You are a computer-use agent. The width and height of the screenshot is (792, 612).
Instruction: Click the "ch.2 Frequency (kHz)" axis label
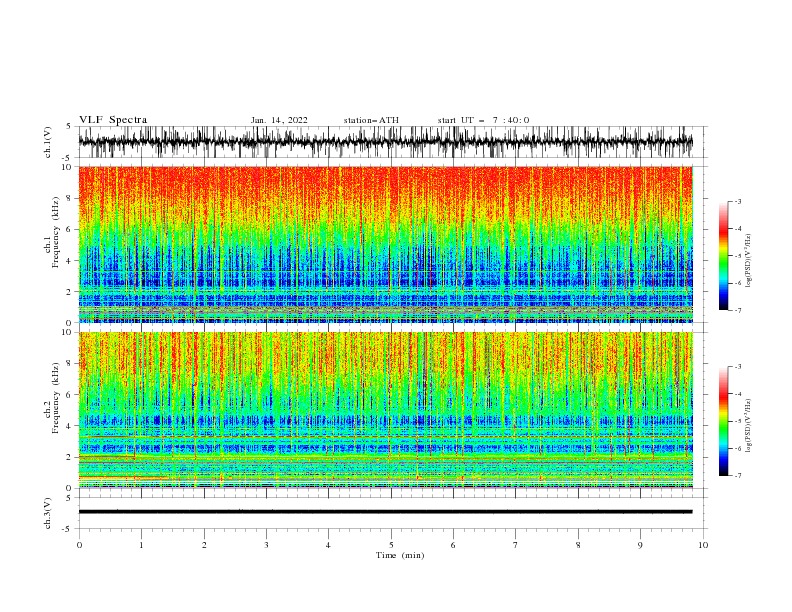click(x=52, y=398)
